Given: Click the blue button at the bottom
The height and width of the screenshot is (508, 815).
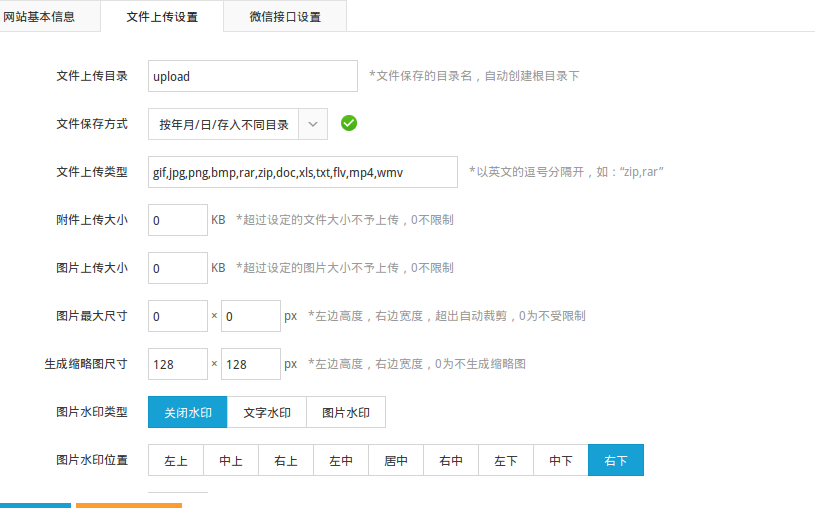Looking at the screenshot, I should click(x=34, y=505).
